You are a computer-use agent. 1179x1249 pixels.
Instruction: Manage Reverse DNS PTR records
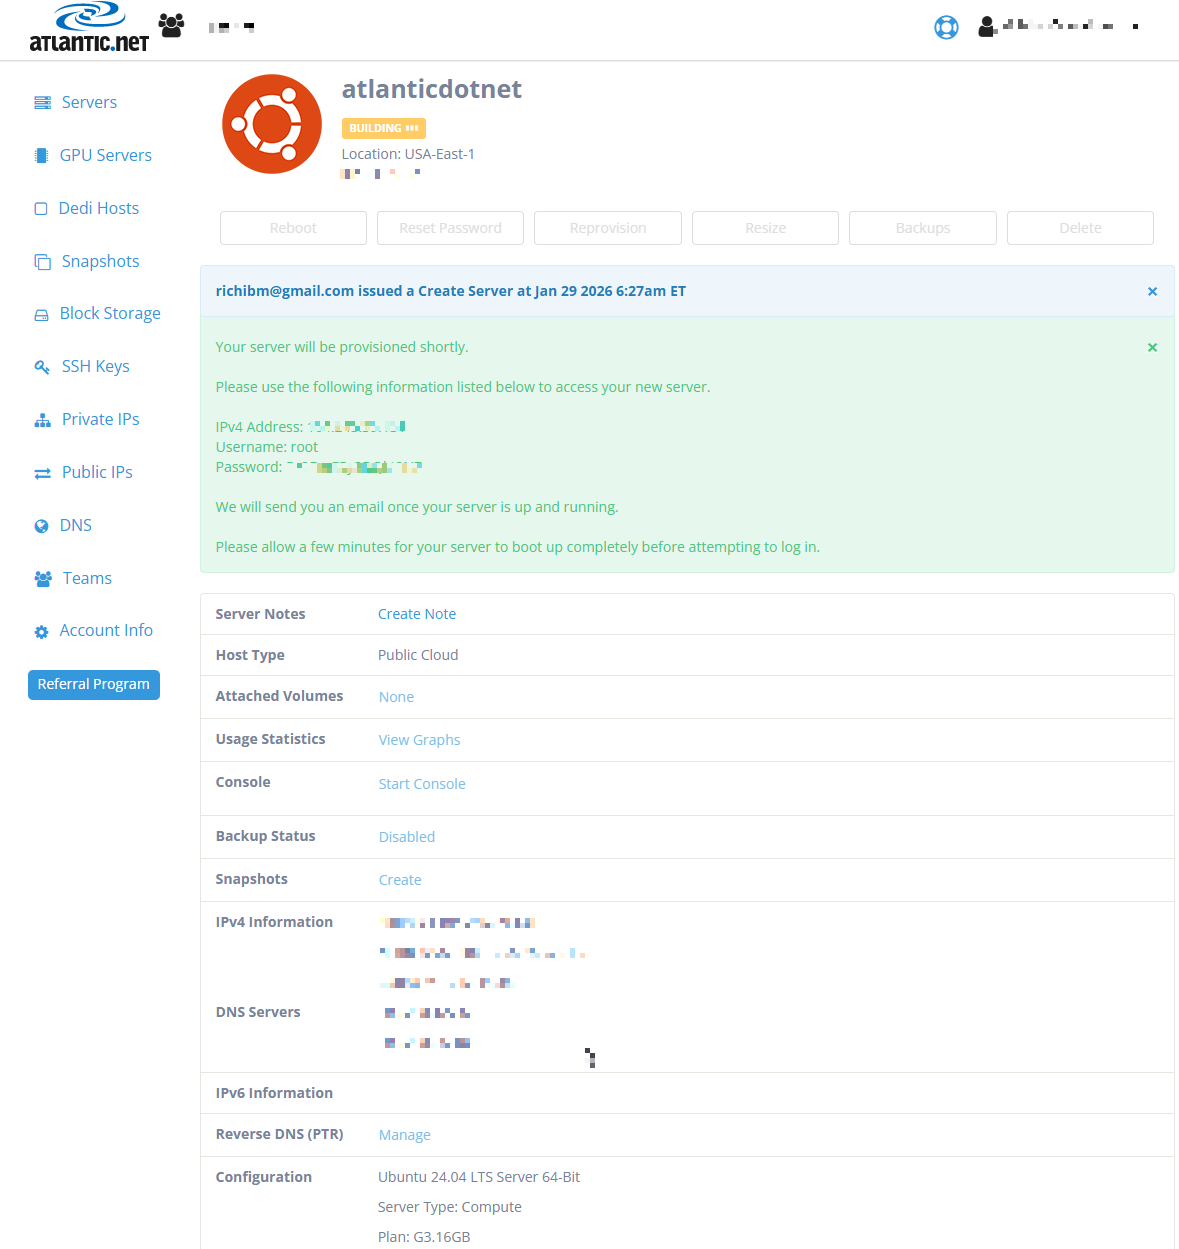(x=405, y=1135)
